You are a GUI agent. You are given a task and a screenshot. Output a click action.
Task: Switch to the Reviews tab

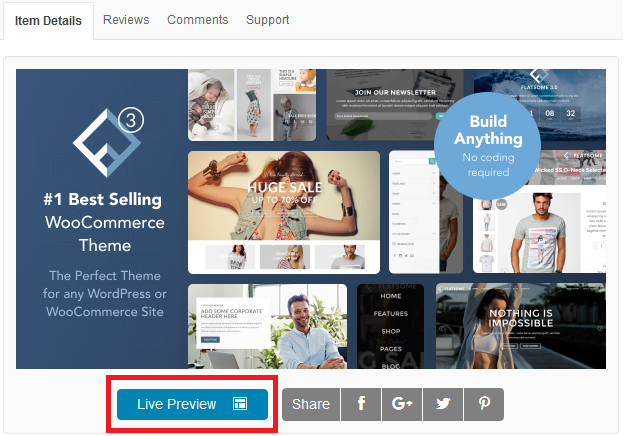[x=126, y=20]
